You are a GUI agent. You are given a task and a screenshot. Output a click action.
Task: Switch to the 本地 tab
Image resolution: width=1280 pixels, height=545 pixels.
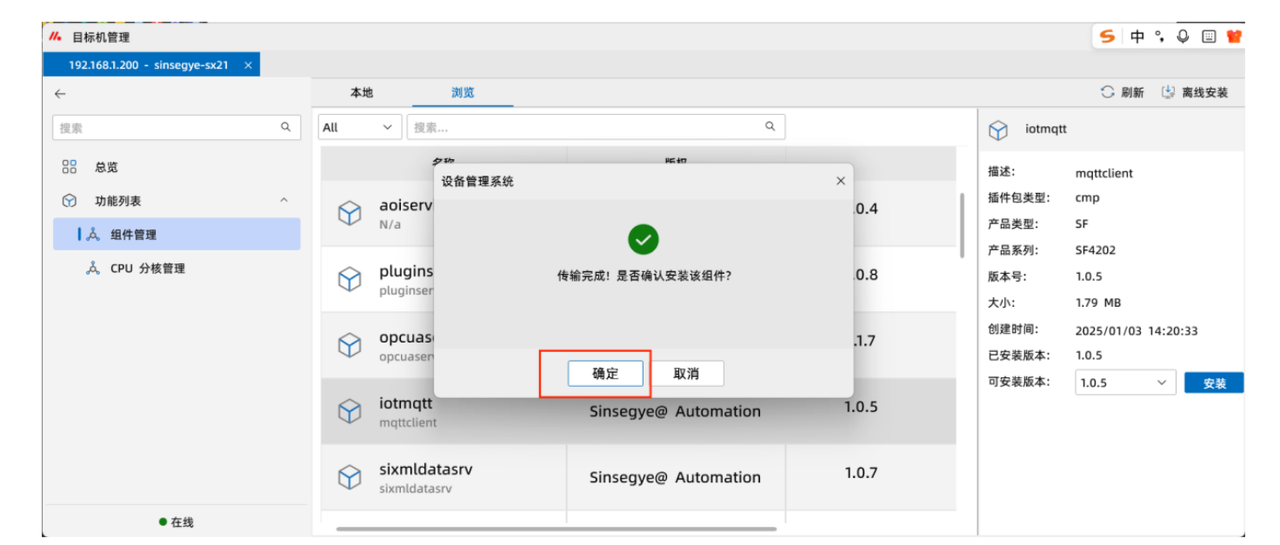361,92
